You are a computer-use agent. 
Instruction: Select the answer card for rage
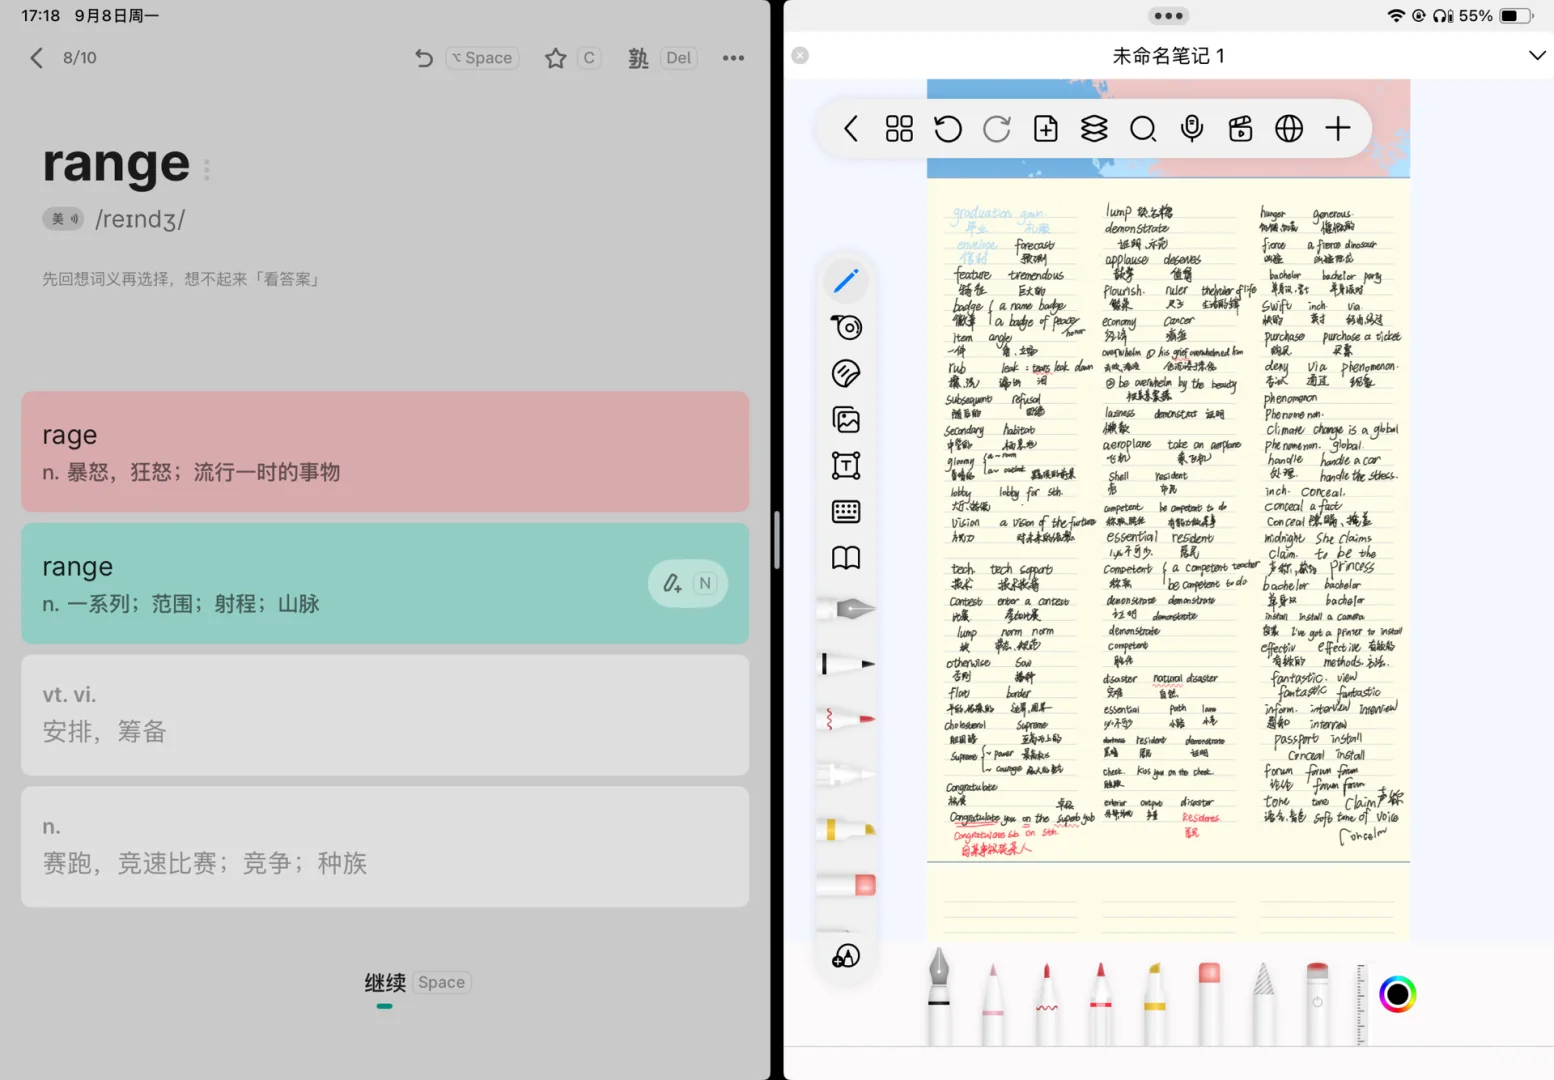click(x=385, y=452)
